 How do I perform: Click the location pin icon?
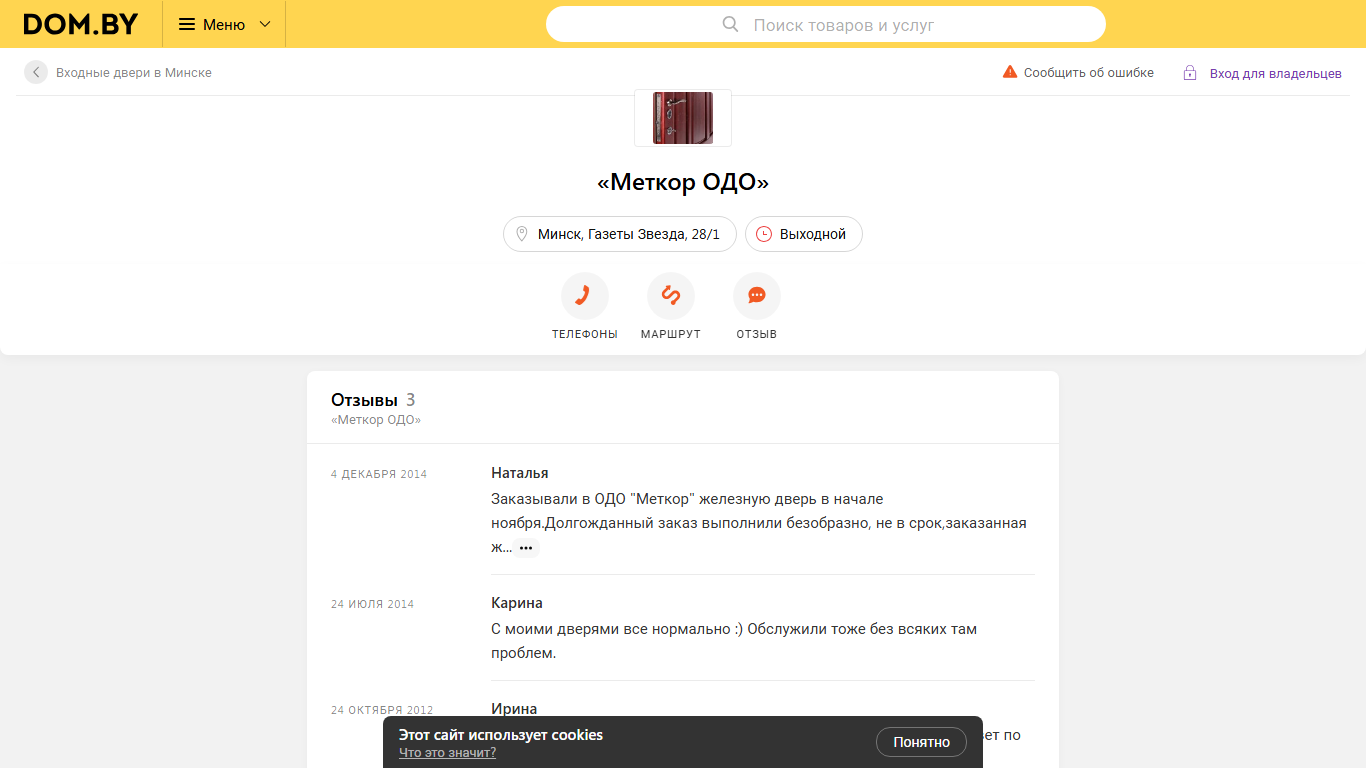[521, 234]
